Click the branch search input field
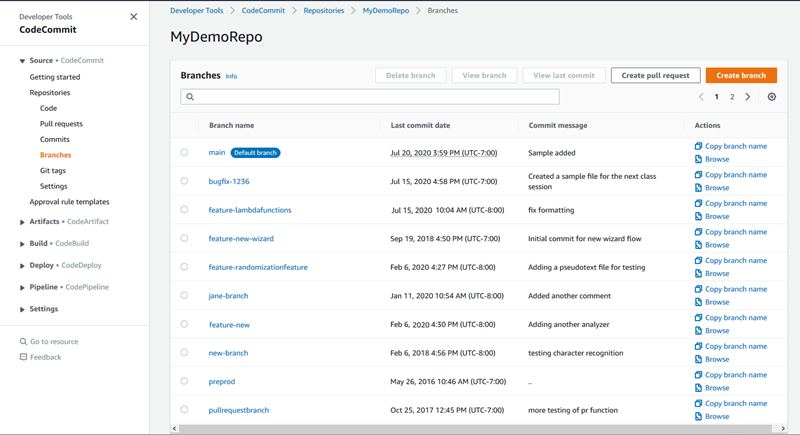This screenshot has height=435, width=800. pos(370,97)
